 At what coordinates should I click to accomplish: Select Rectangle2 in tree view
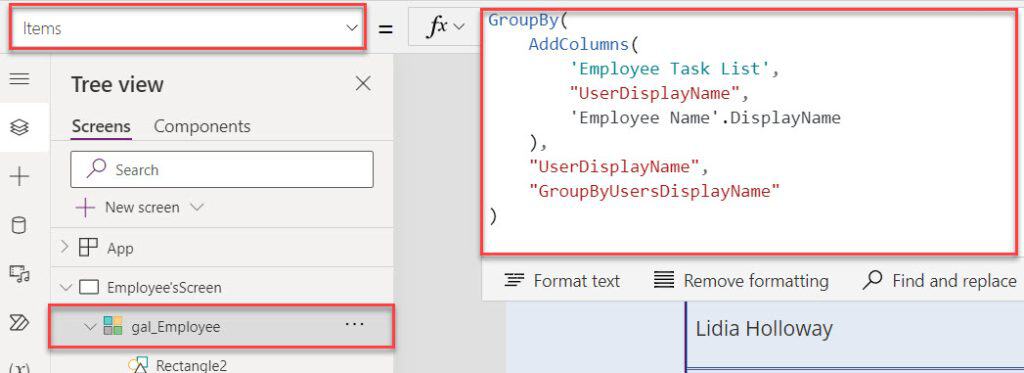pyautogui.click(x=191, y=365)
